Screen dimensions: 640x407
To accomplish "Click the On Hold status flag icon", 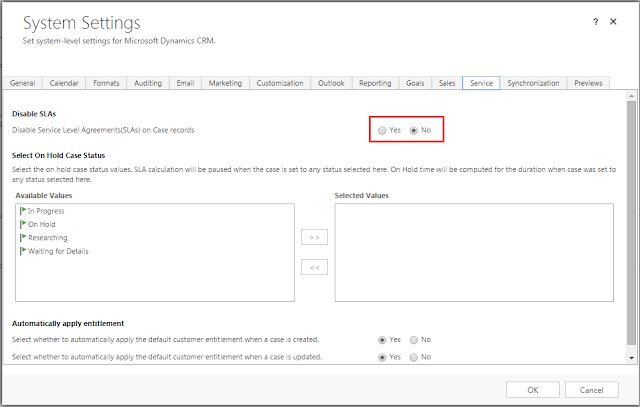I will tap(23, 224).
